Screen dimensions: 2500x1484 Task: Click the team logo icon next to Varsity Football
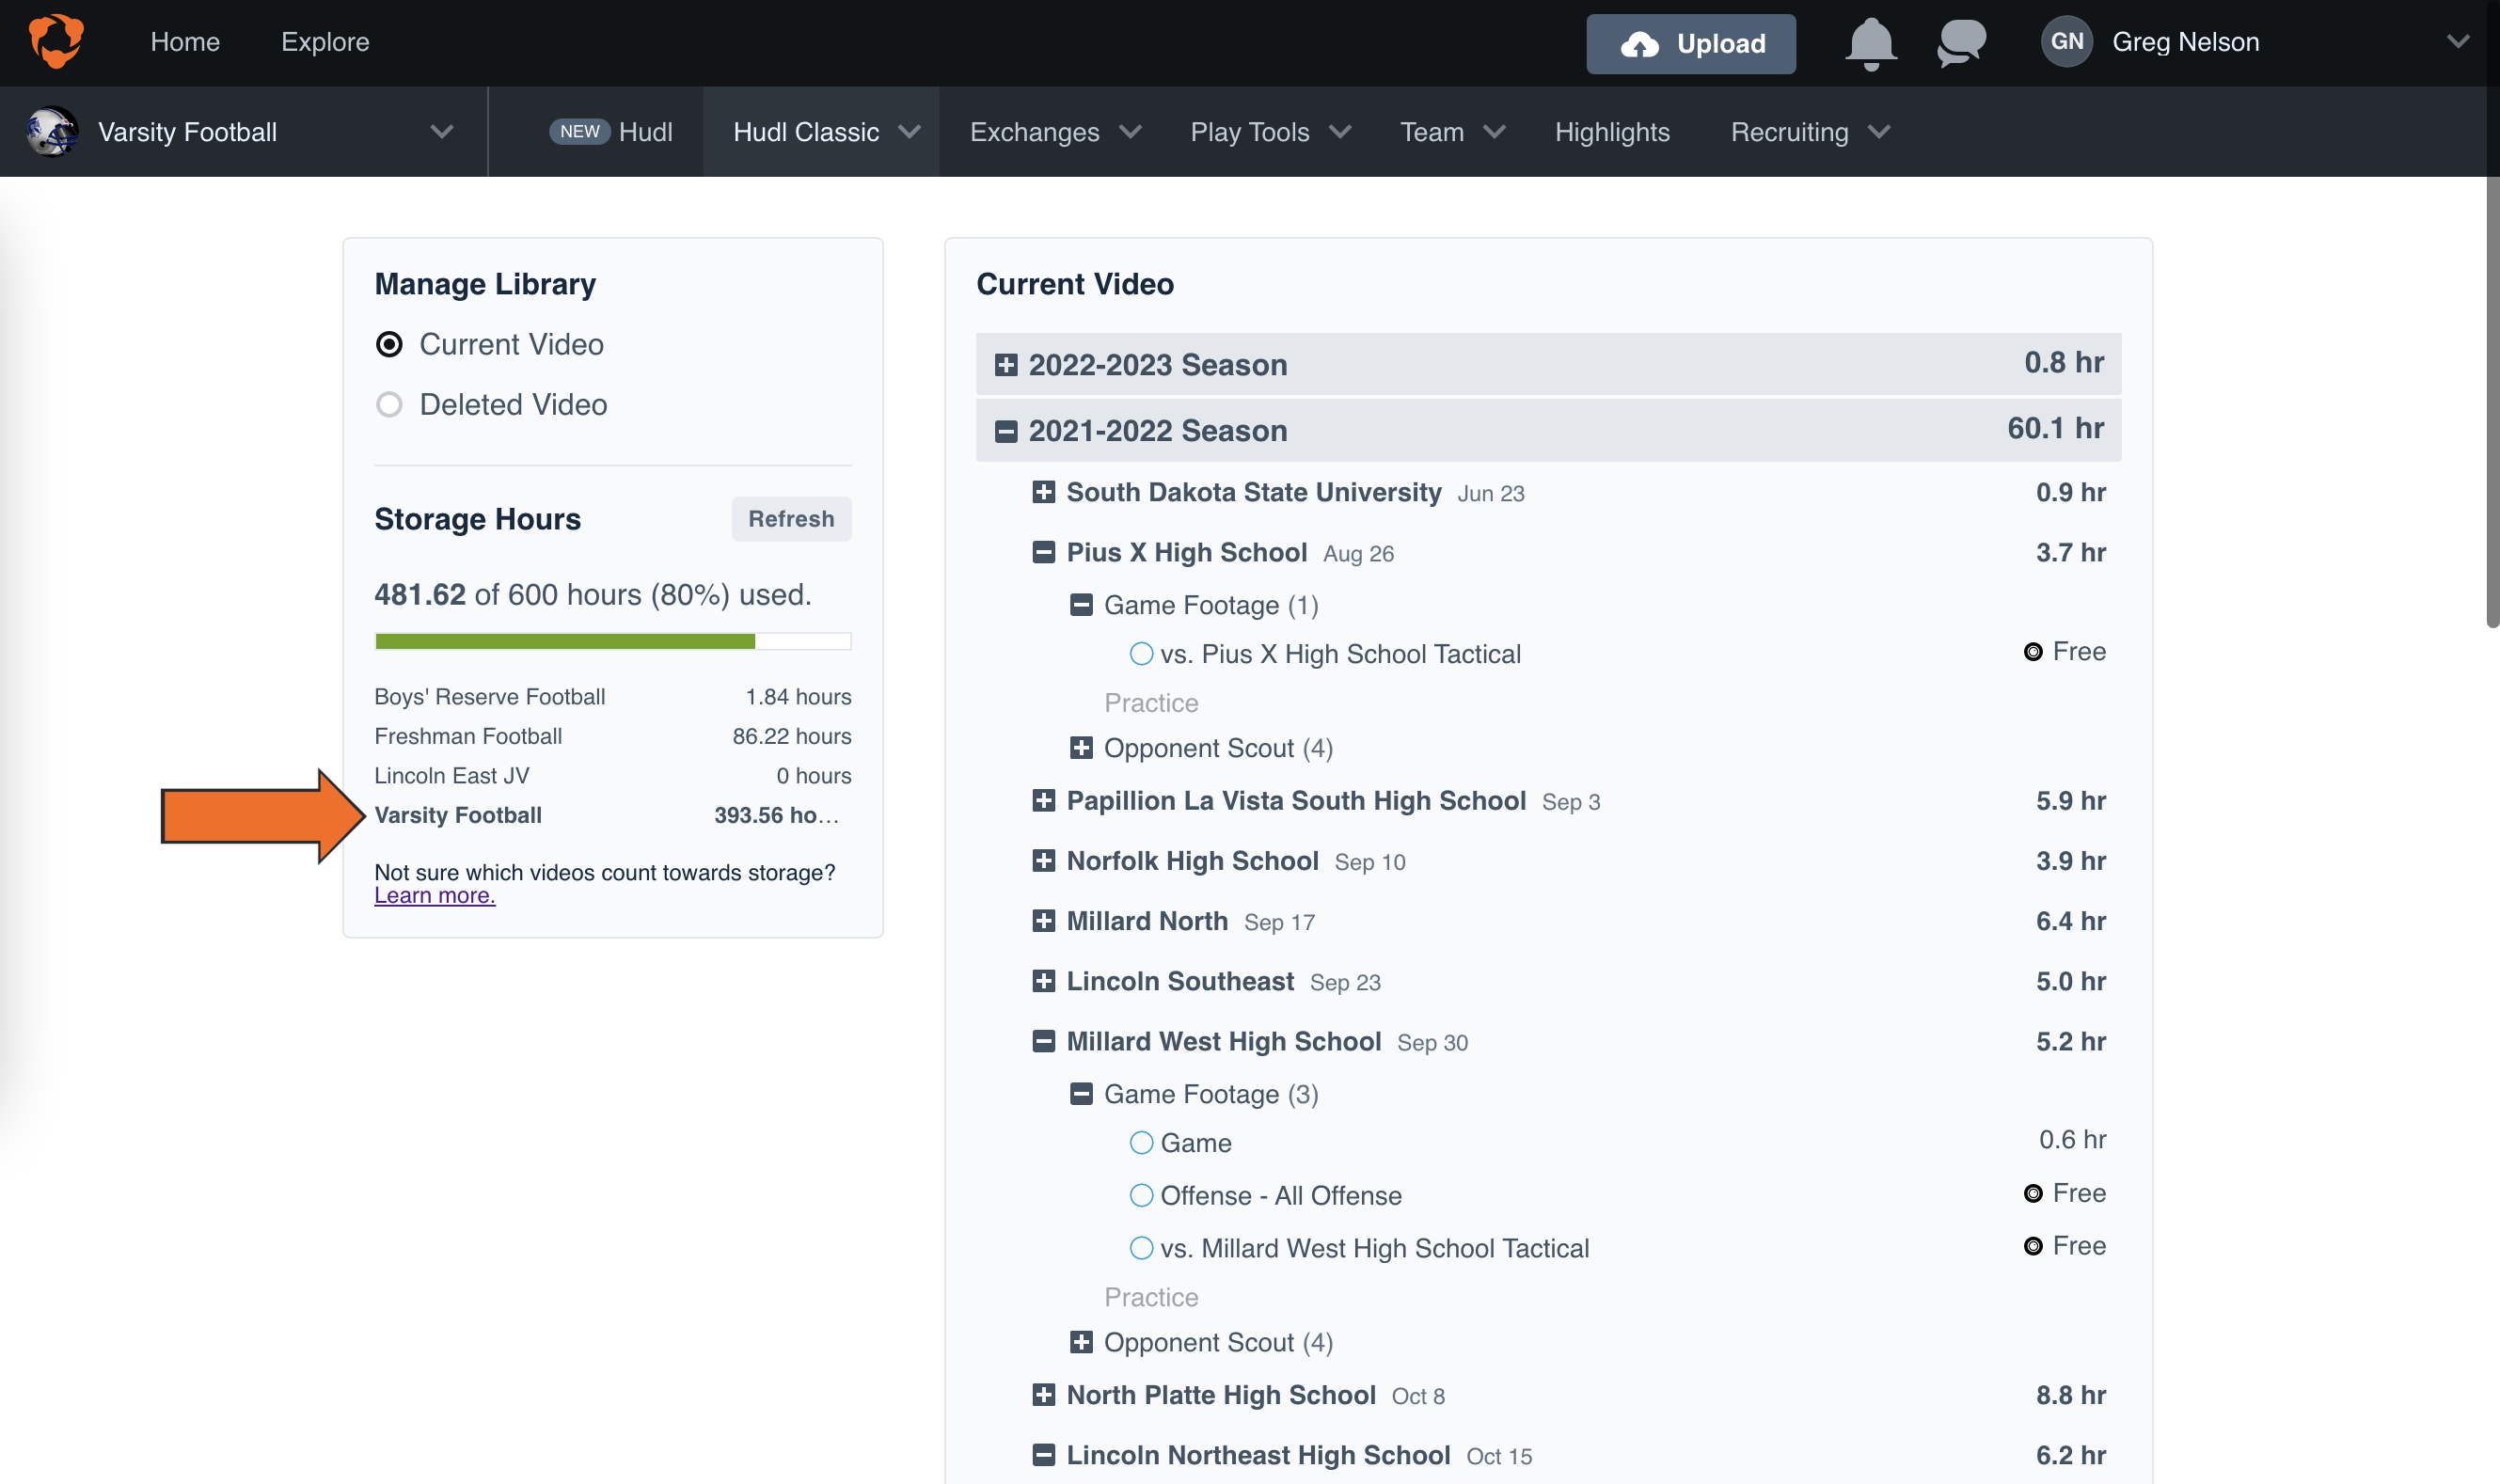[x=51, y=131]
